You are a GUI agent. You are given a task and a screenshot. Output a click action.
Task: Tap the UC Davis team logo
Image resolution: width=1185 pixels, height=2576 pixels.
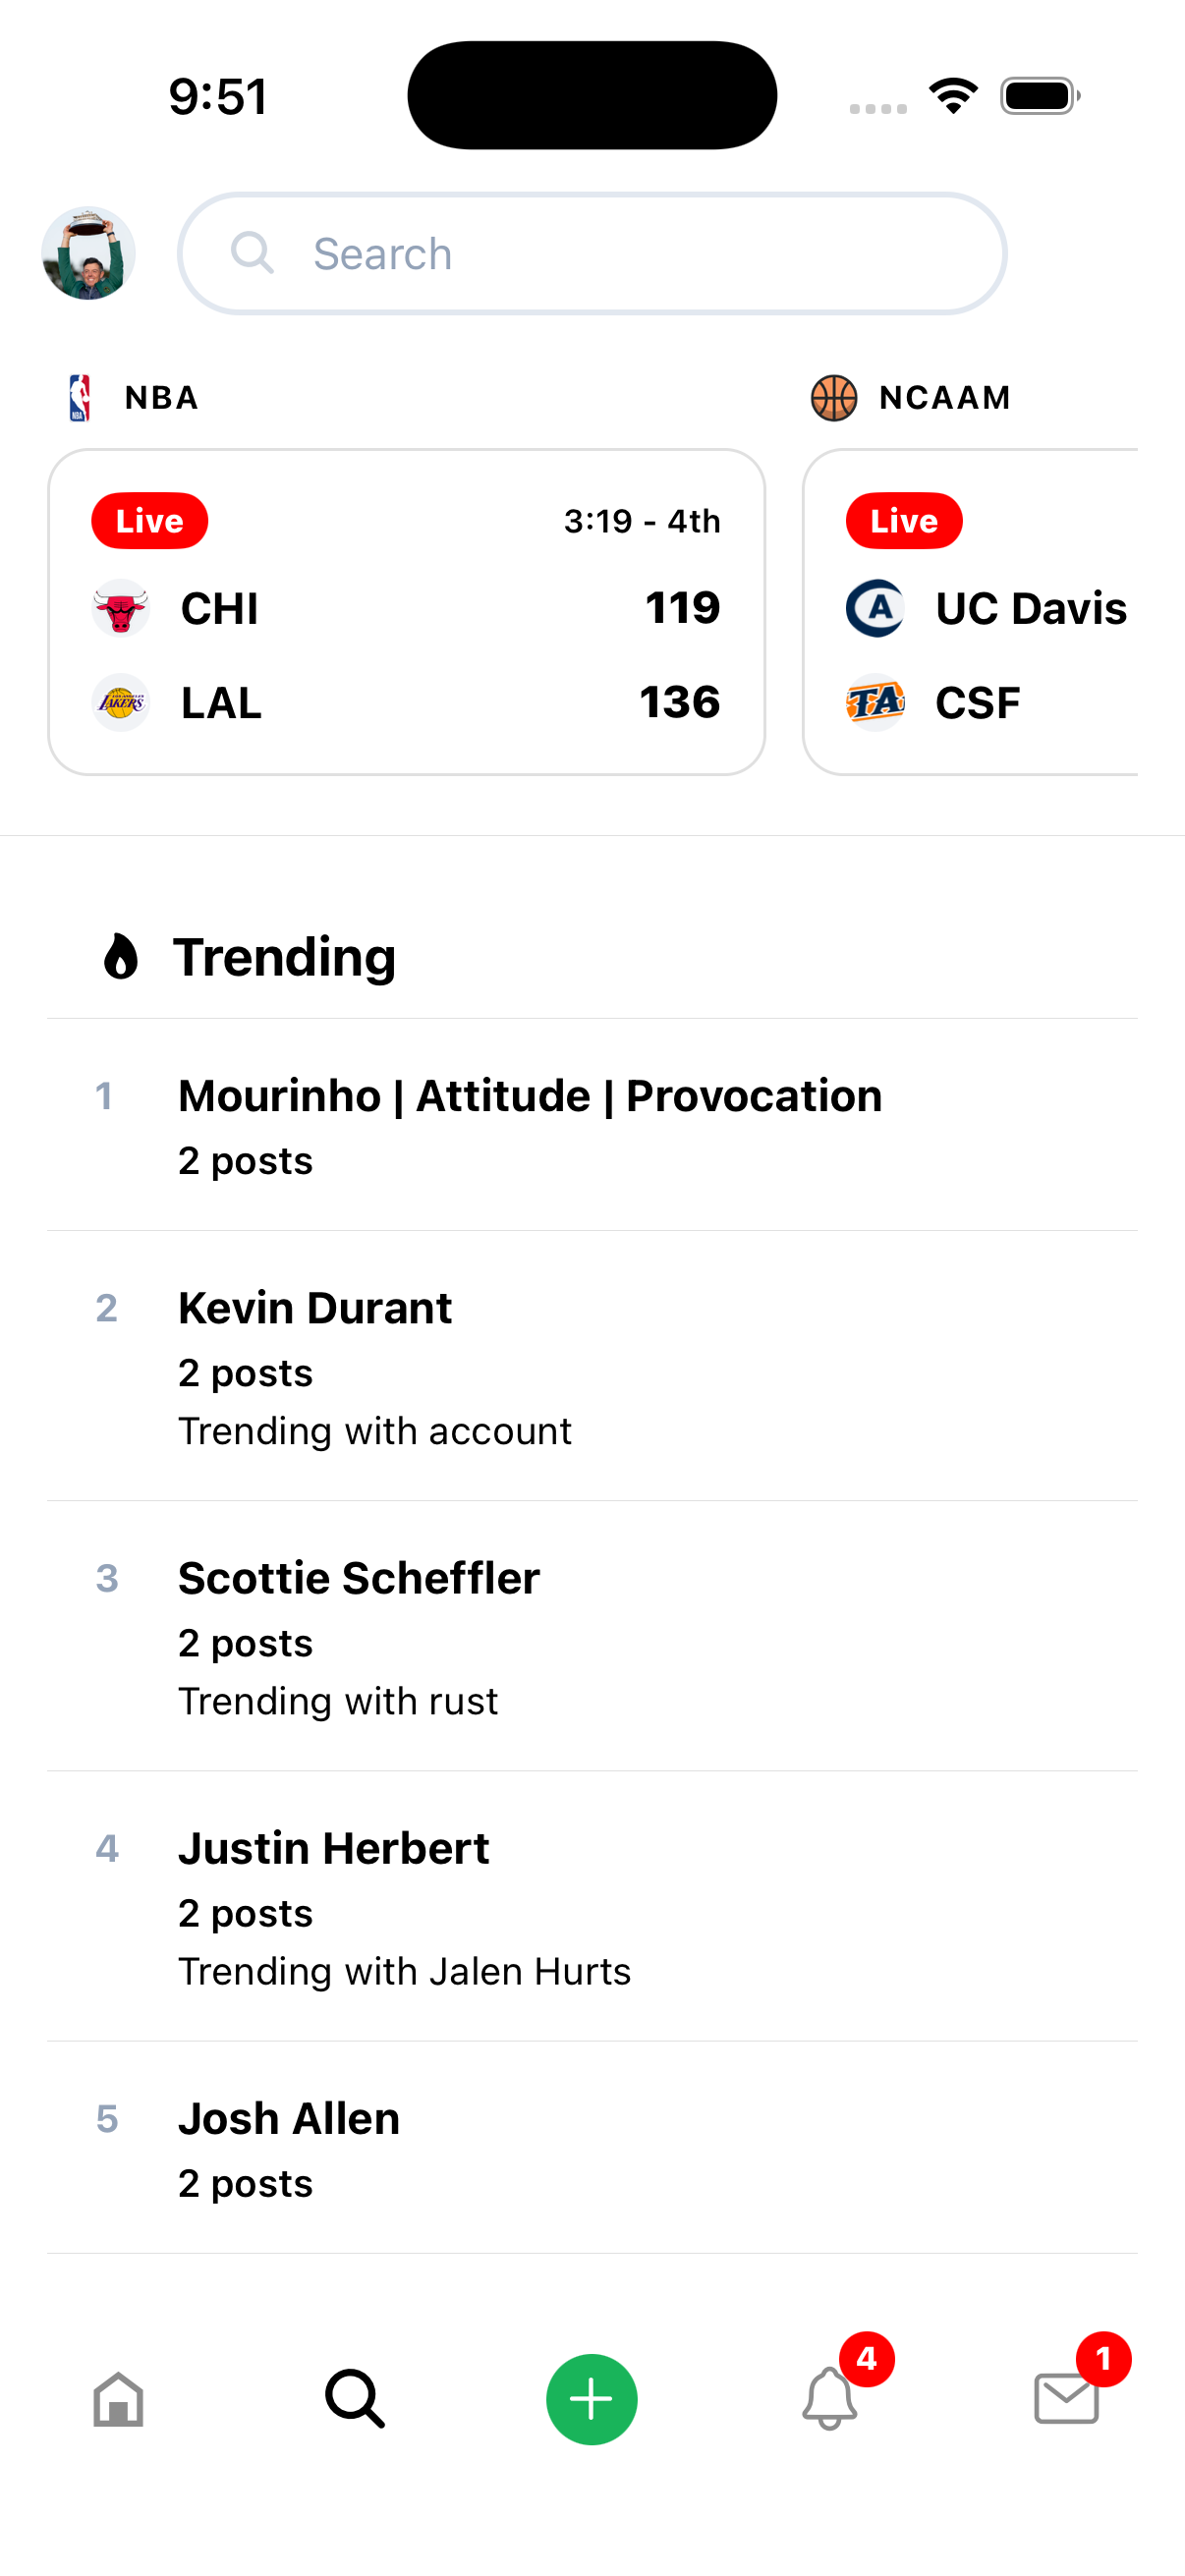pyautogui.click(x=875, y=608)
